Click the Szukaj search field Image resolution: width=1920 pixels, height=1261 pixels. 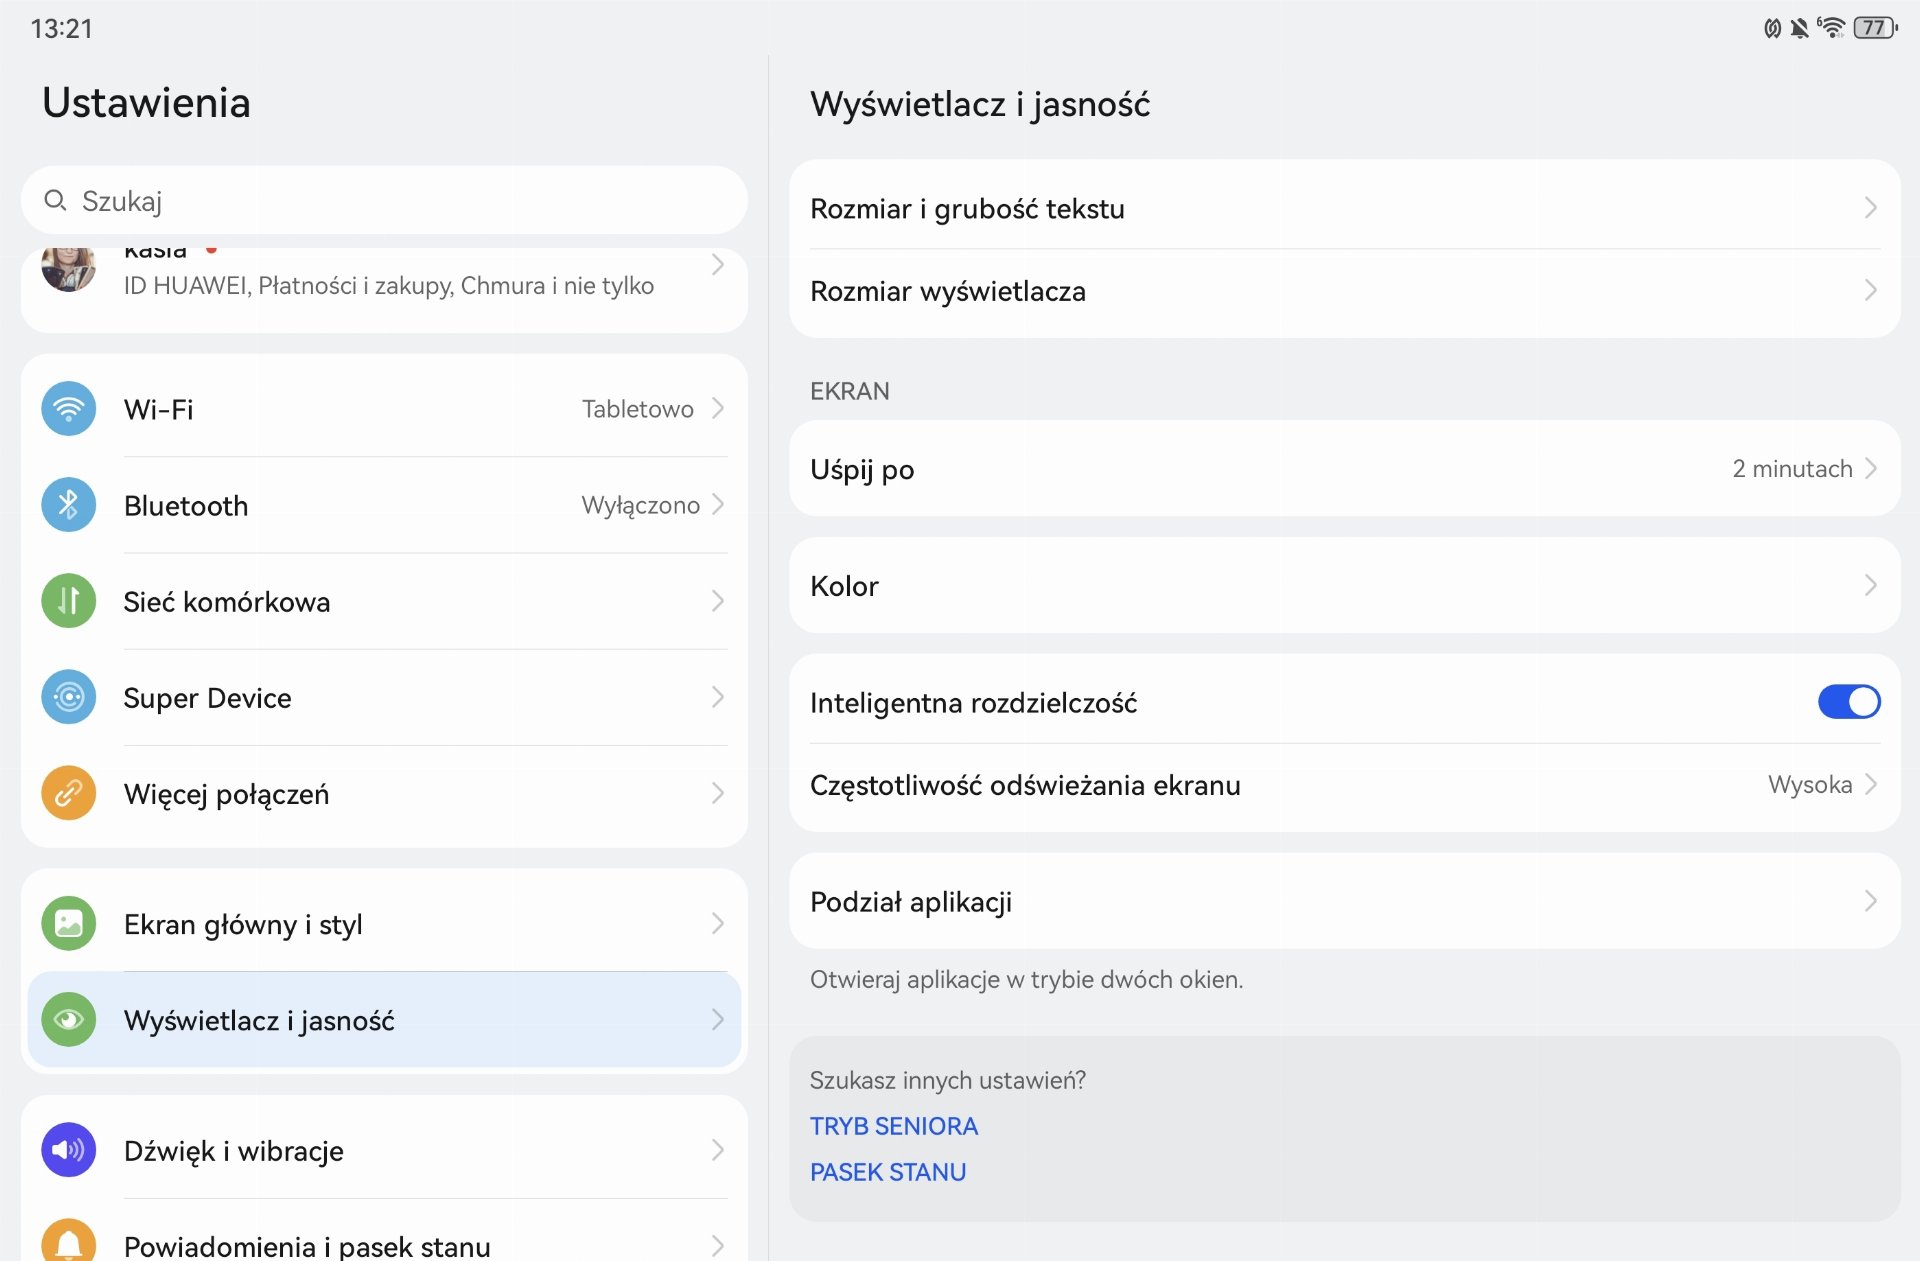pos(384,201)
